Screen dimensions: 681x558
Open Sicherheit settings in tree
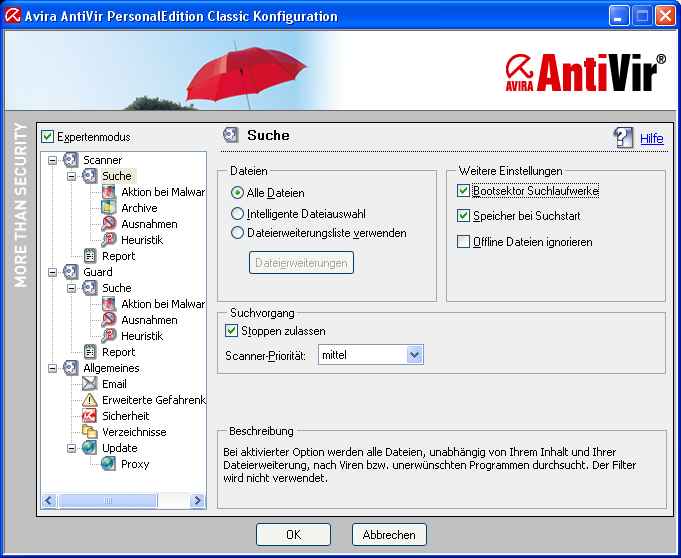click(126, 416)
